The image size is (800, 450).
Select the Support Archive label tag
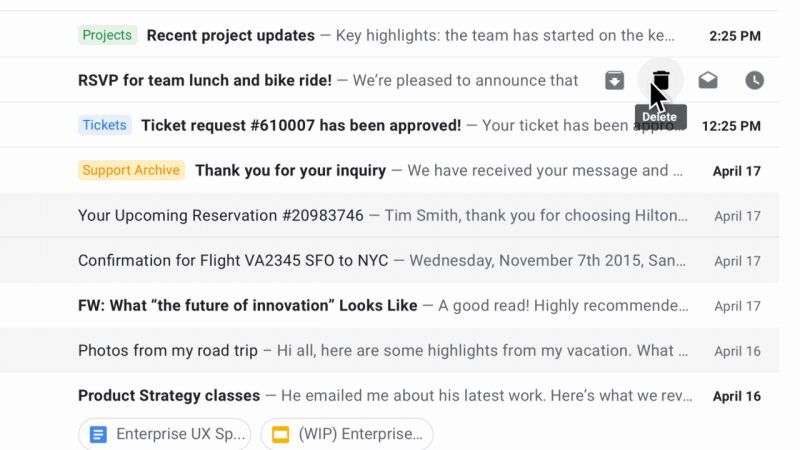131,170
